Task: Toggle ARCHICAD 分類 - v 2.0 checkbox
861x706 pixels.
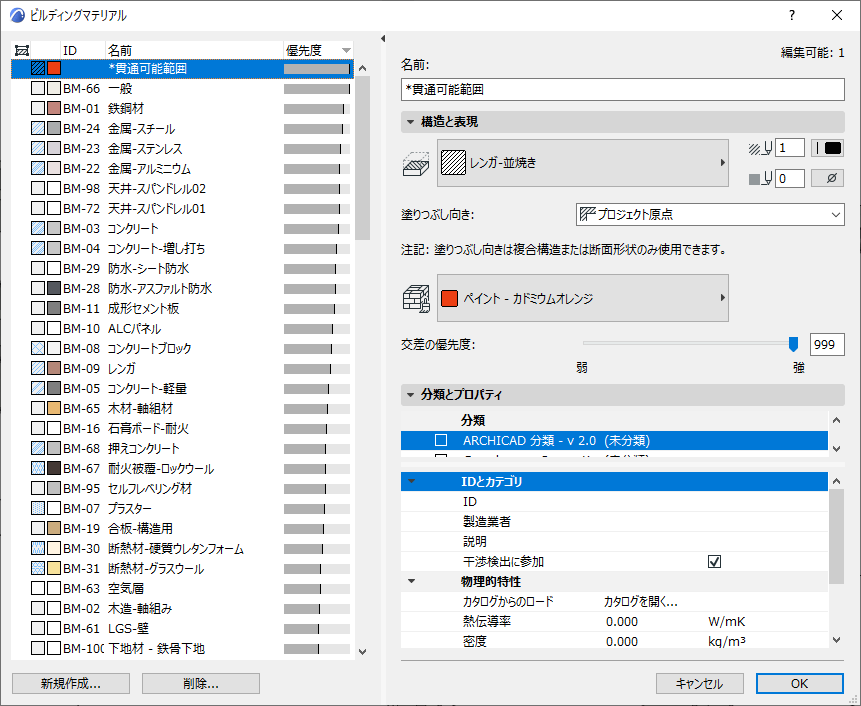Action: [x=441, y=440]
